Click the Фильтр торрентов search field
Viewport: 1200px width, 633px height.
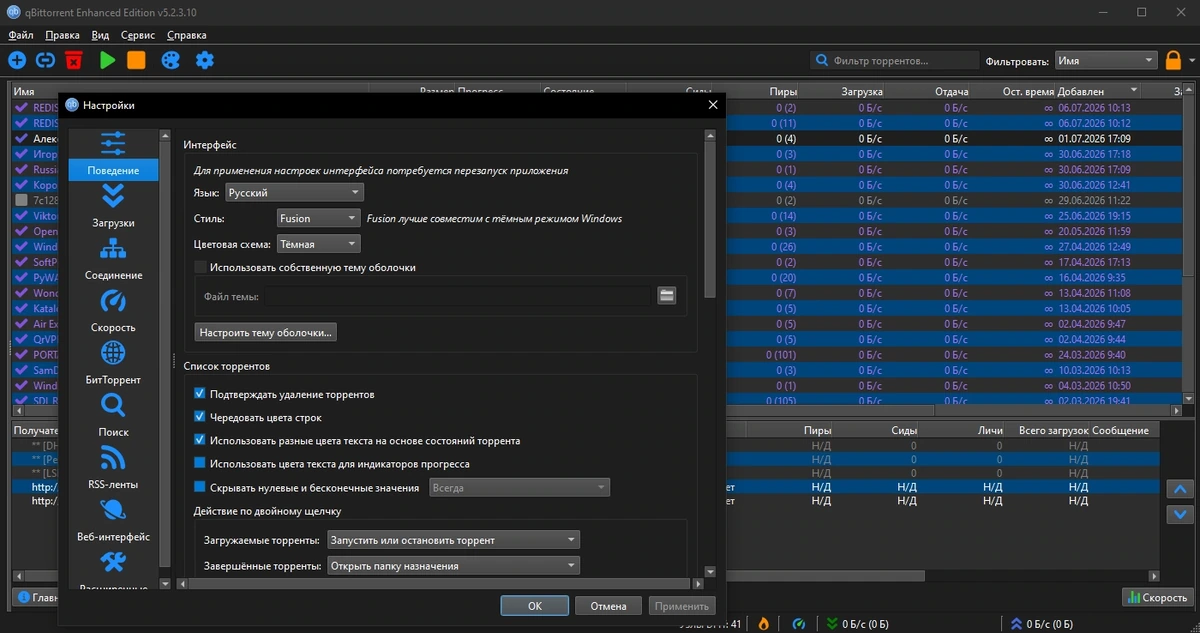click(x=894, y=60)
